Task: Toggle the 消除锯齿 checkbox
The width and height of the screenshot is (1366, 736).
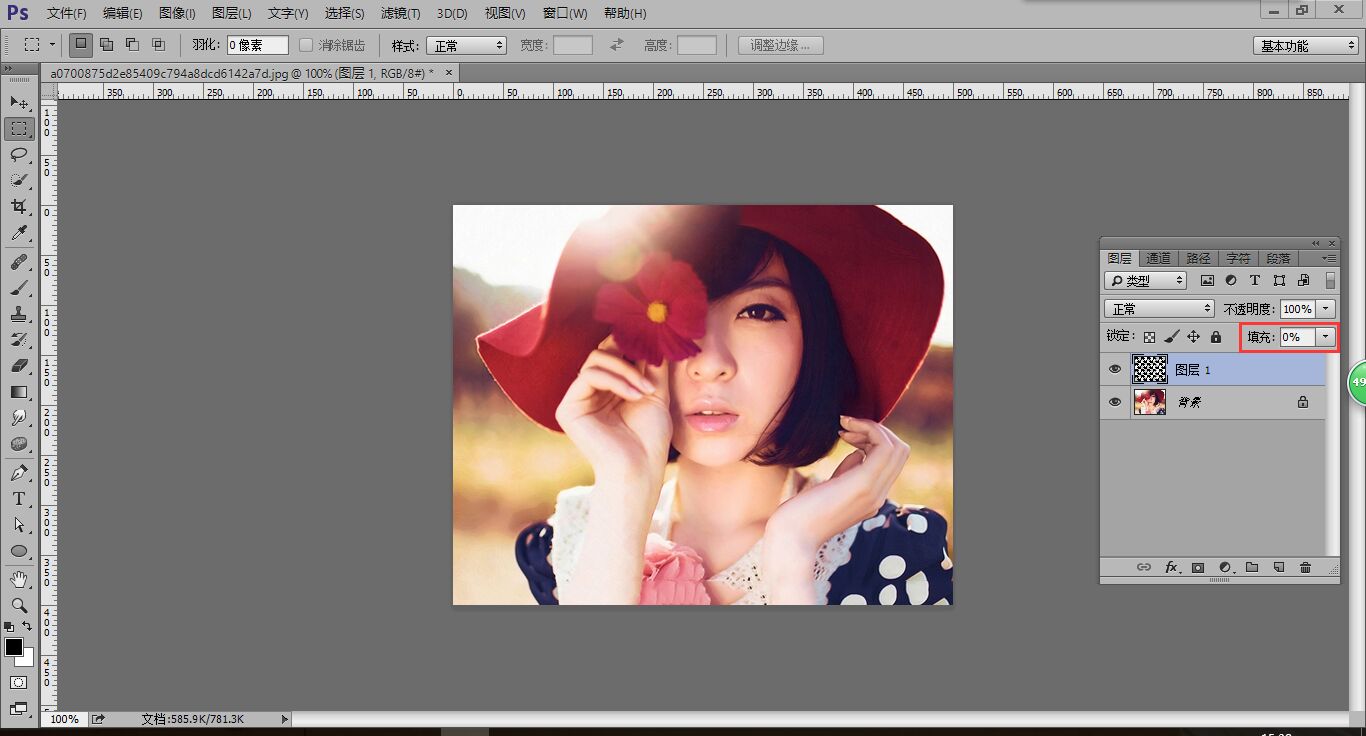Action: coord(307,45)
